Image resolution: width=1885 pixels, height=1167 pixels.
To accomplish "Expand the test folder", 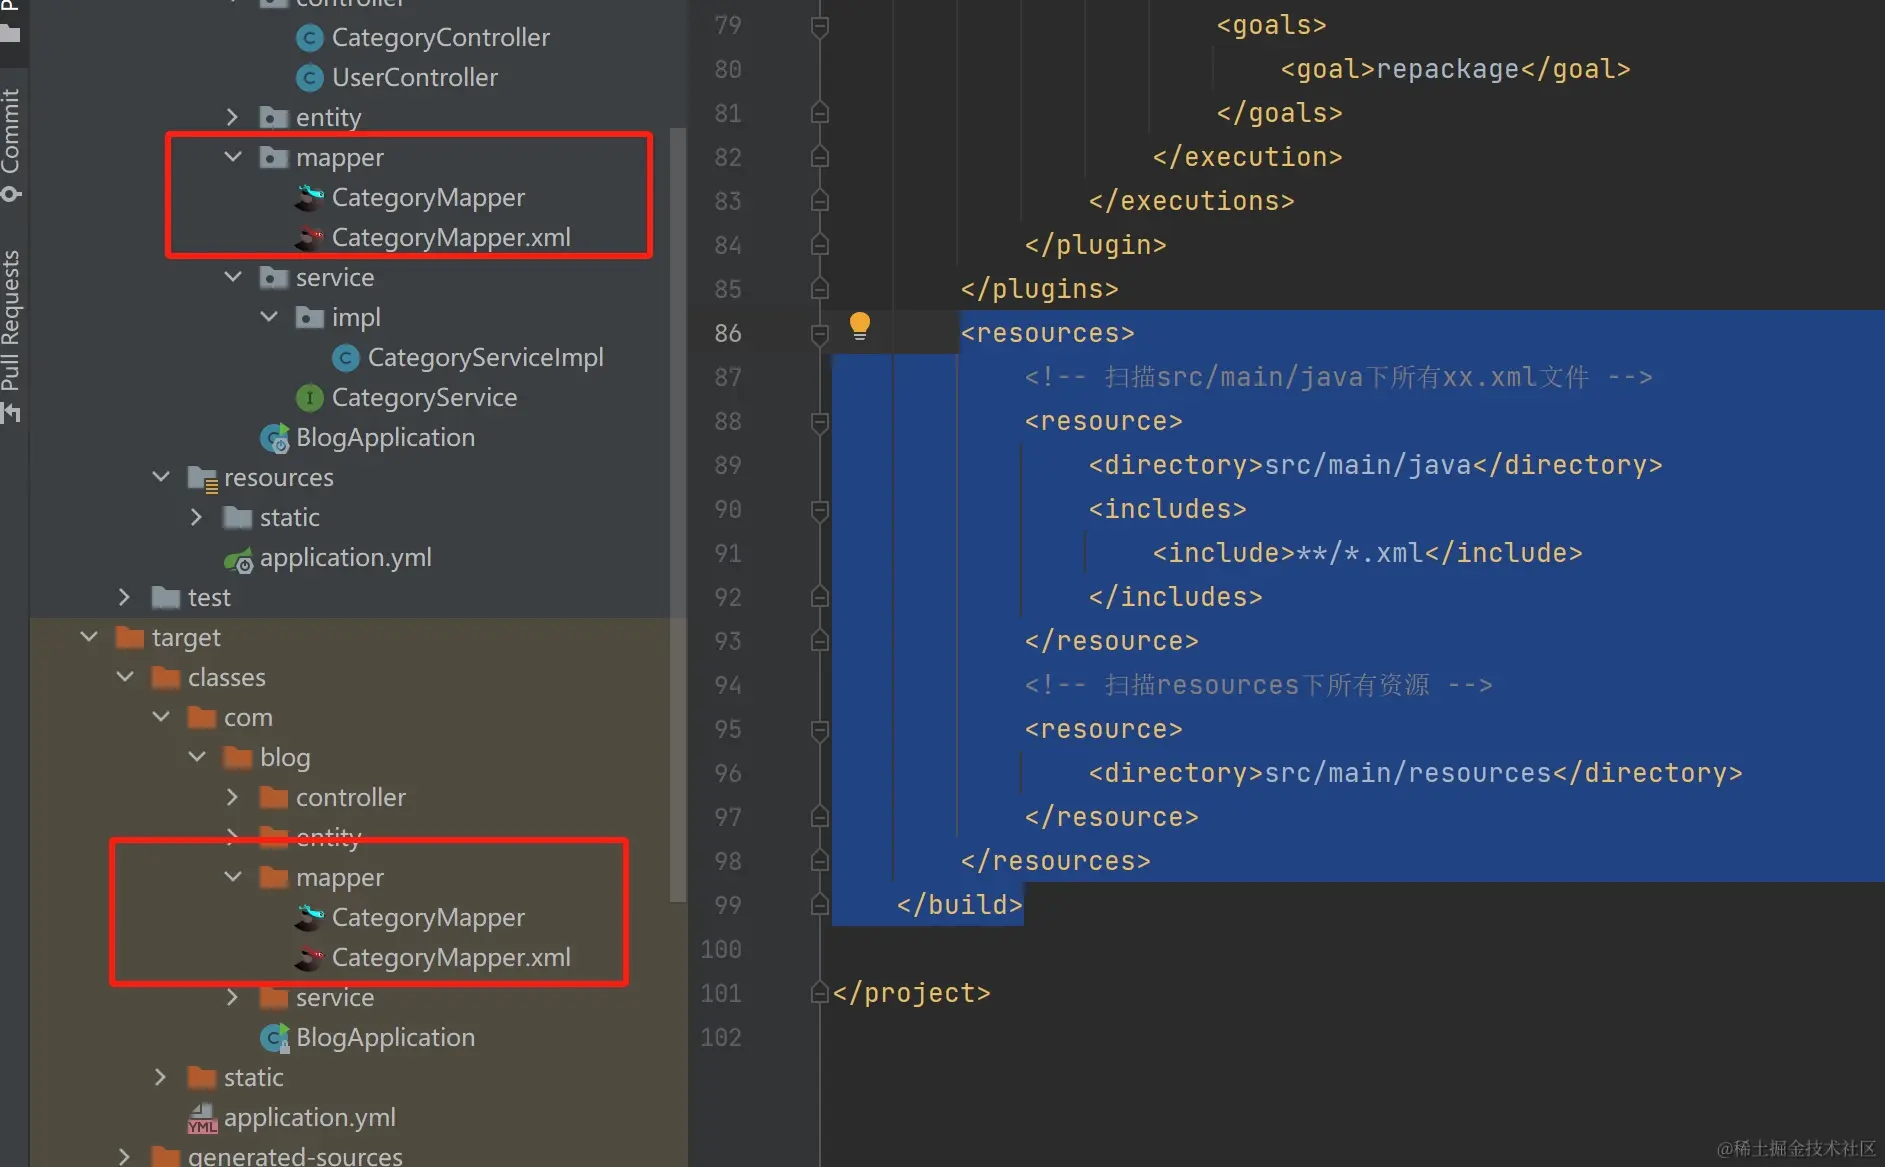I will click(124, 597).
